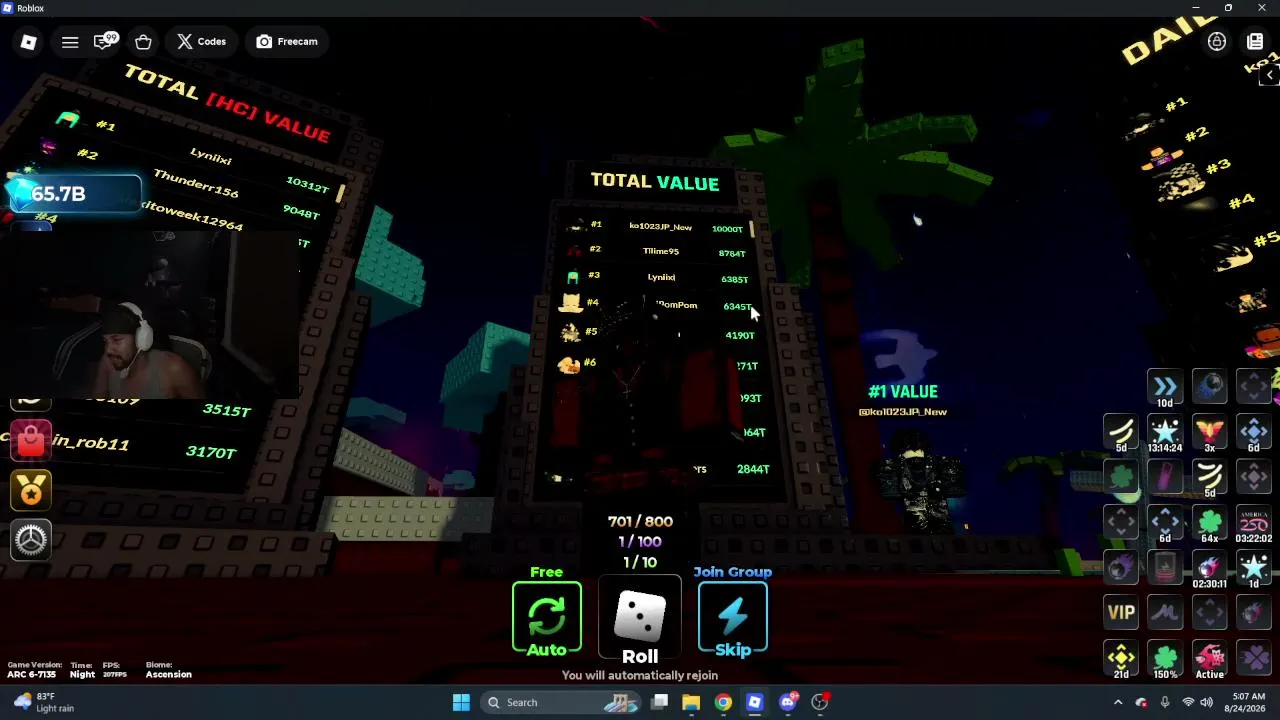Show hidden system tray icons
Image resolution: width=1280 pixels, height=720 pixels.
point(1118,702)
